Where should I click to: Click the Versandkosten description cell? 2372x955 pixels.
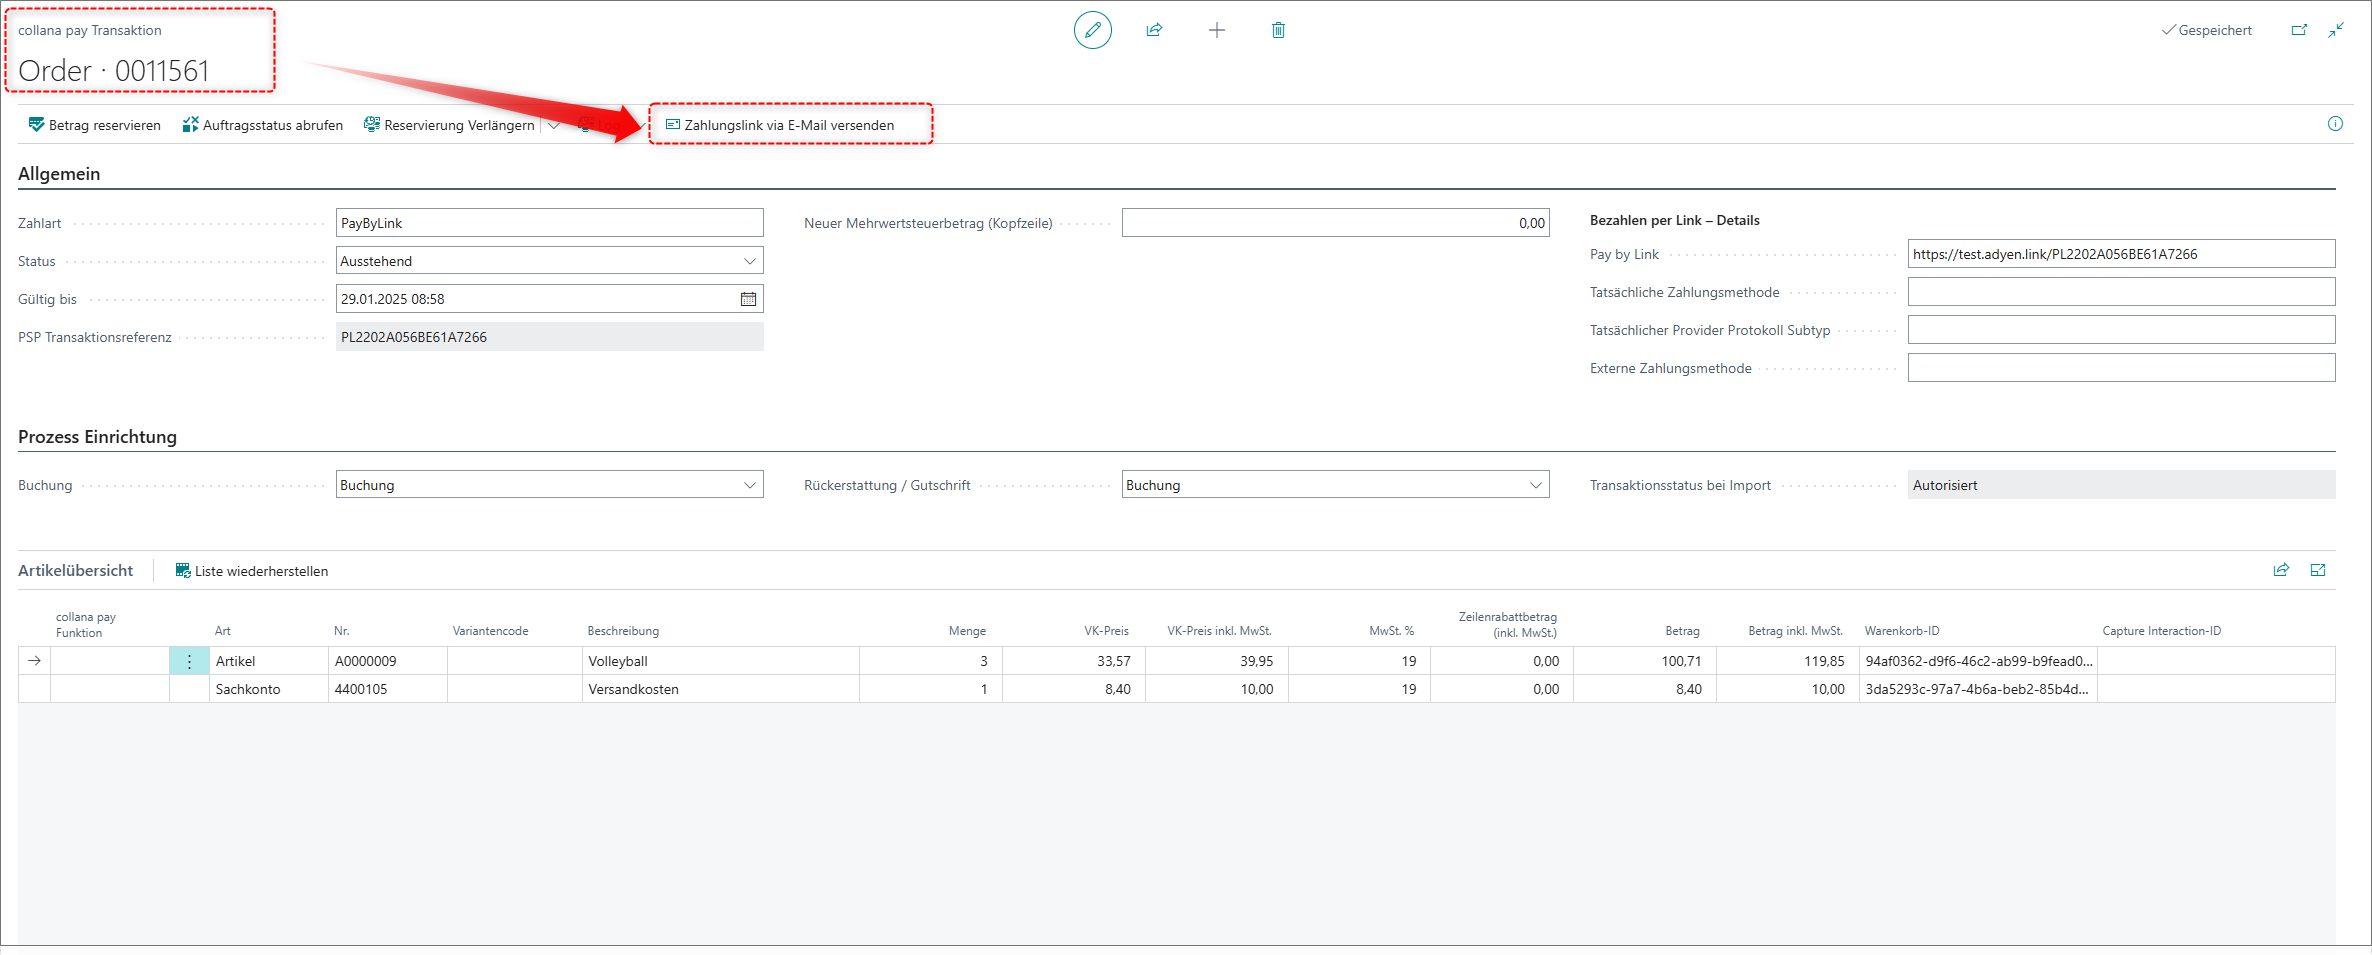tap(720, 689)
